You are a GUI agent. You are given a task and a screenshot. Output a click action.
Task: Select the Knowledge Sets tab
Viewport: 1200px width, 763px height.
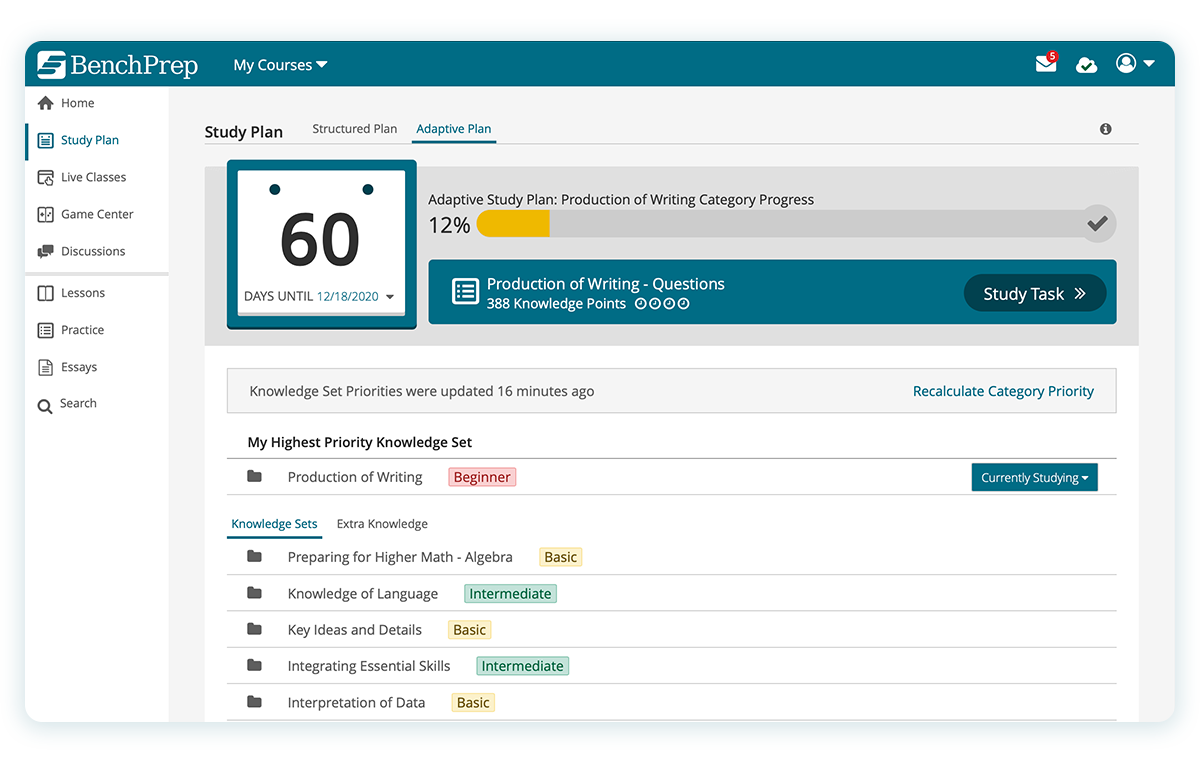274,524
